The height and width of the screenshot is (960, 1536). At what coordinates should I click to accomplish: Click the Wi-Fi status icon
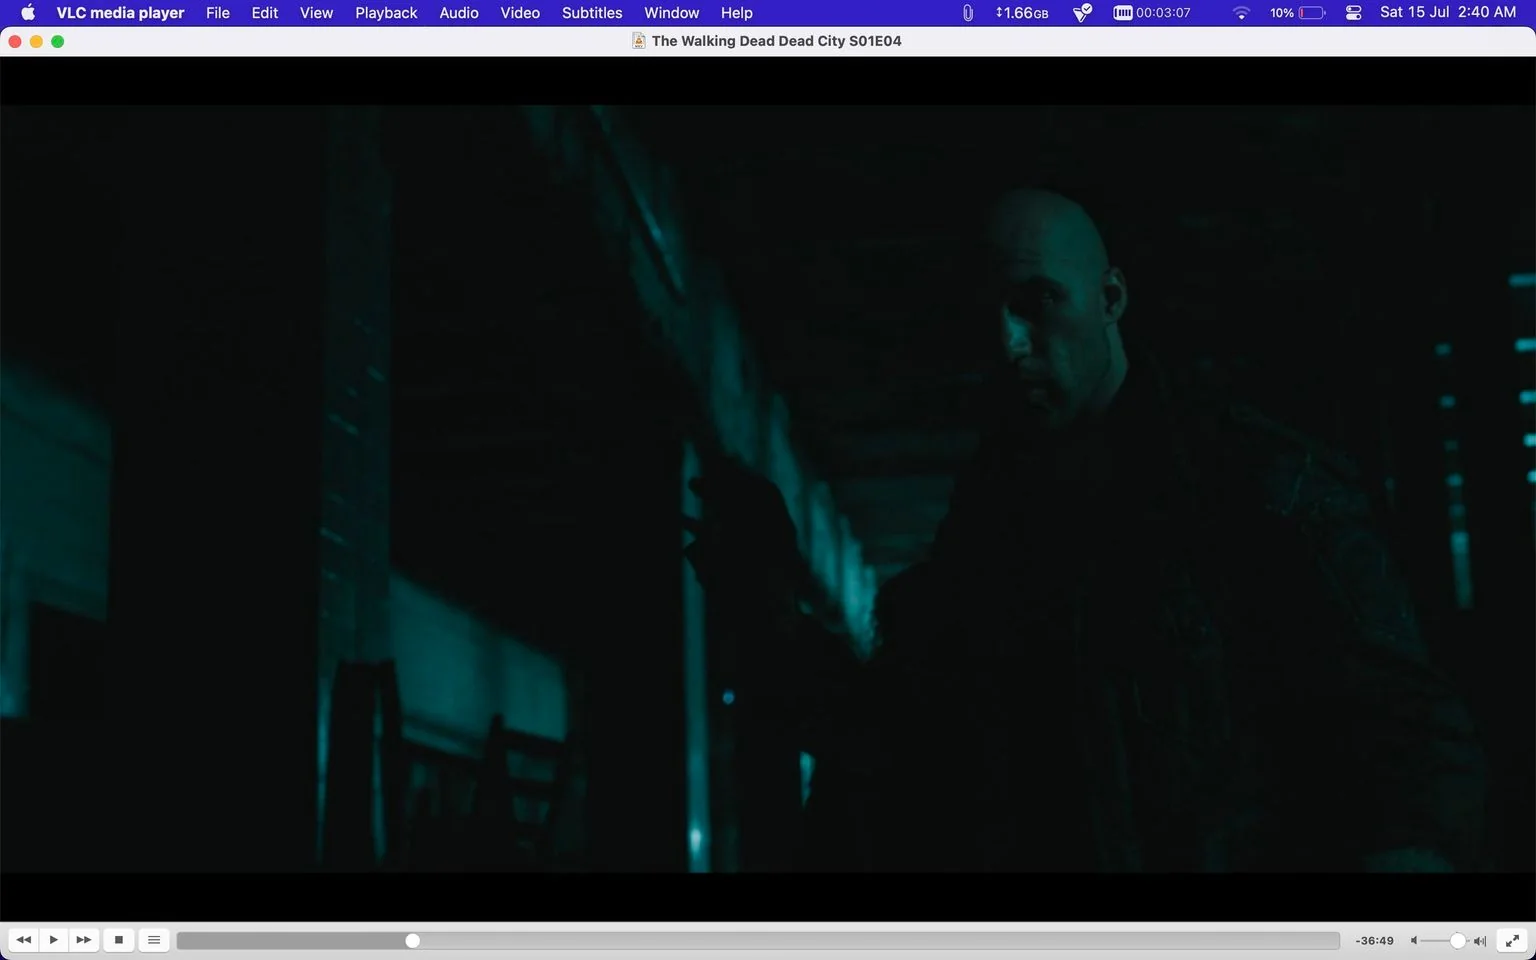[x=1241, y=13]
